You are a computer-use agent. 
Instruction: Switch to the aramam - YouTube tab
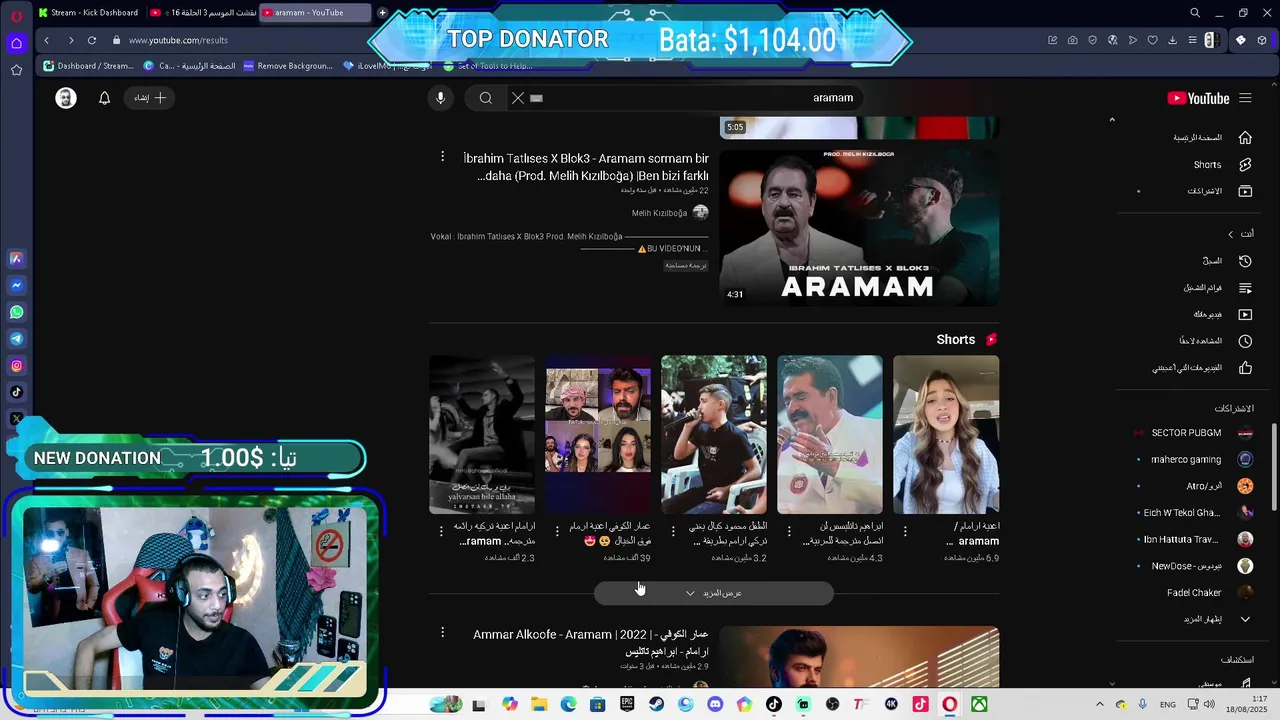pyautogui.click(x=315, y=13)
